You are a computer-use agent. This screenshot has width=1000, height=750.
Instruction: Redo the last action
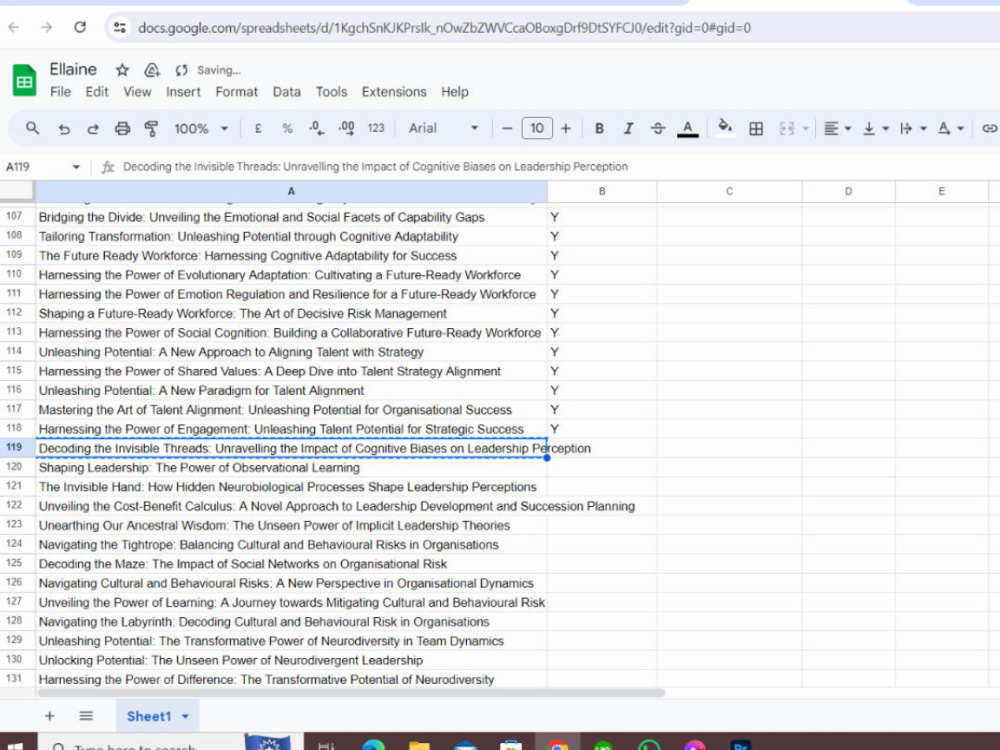(x=92, y=129)
